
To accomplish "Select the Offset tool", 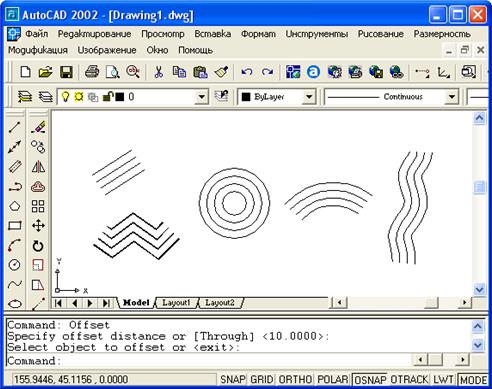I will point(38,187).
